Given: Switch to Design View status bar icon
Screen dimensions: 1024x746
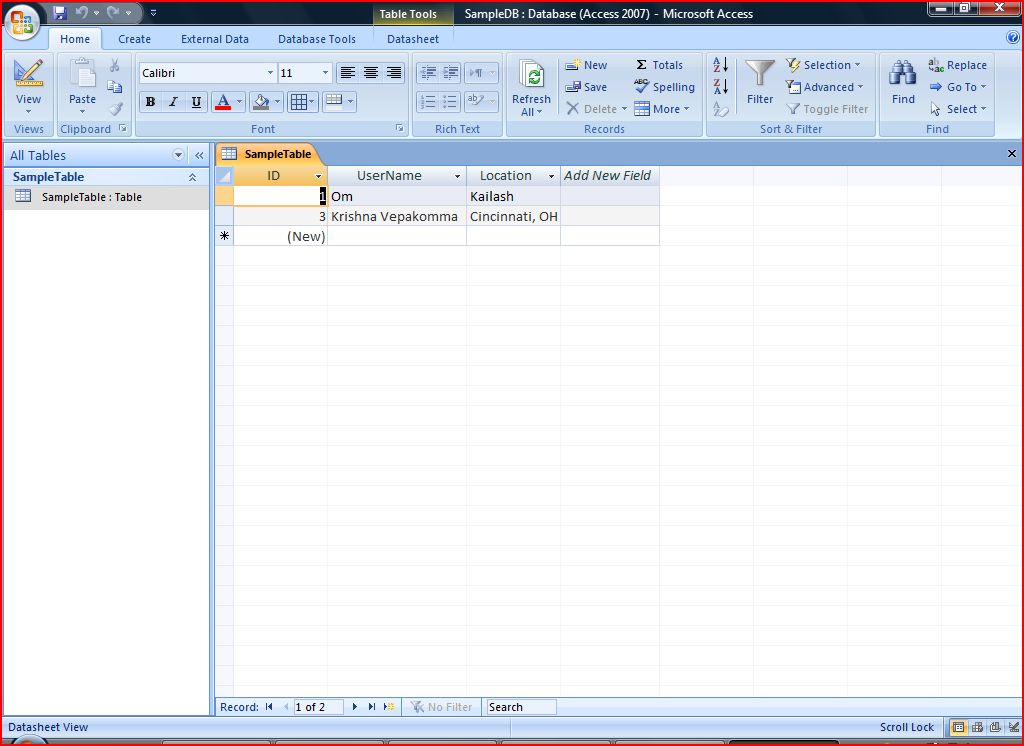Looking at the screenshot, I should pyautogui.click(x=1013, y=727).
